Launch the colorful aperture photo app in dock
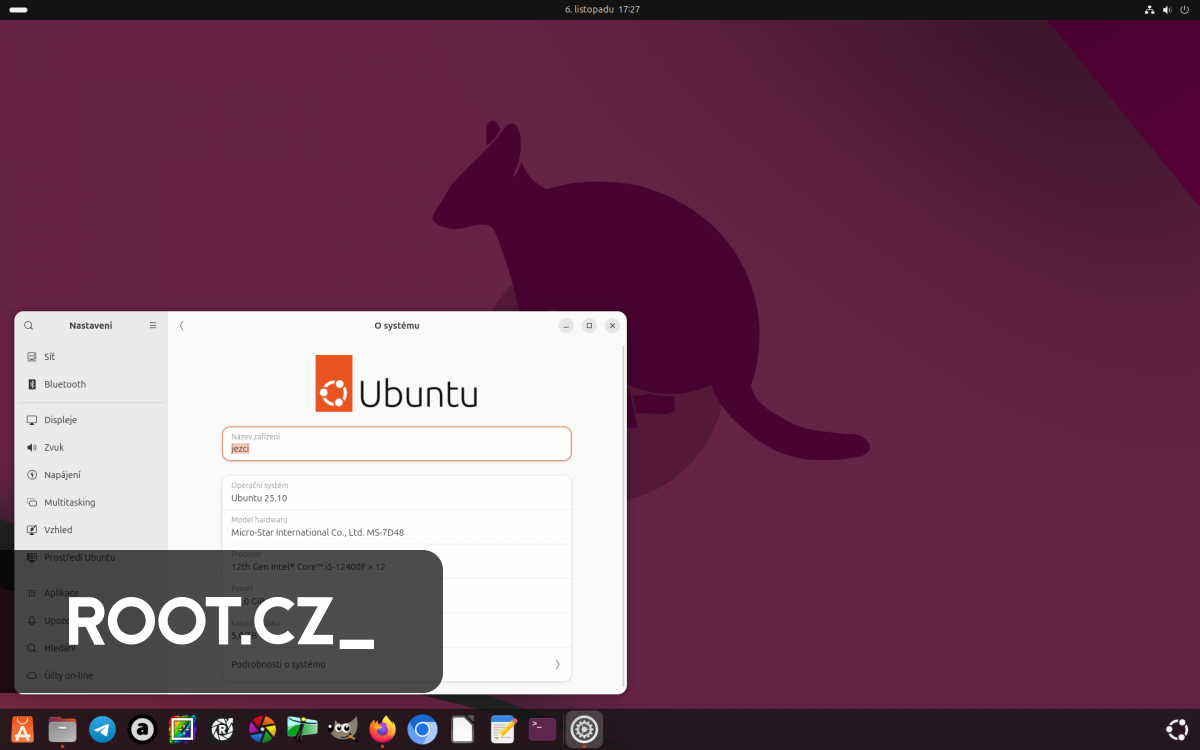 pyautogui.click(x=262, y=730)
